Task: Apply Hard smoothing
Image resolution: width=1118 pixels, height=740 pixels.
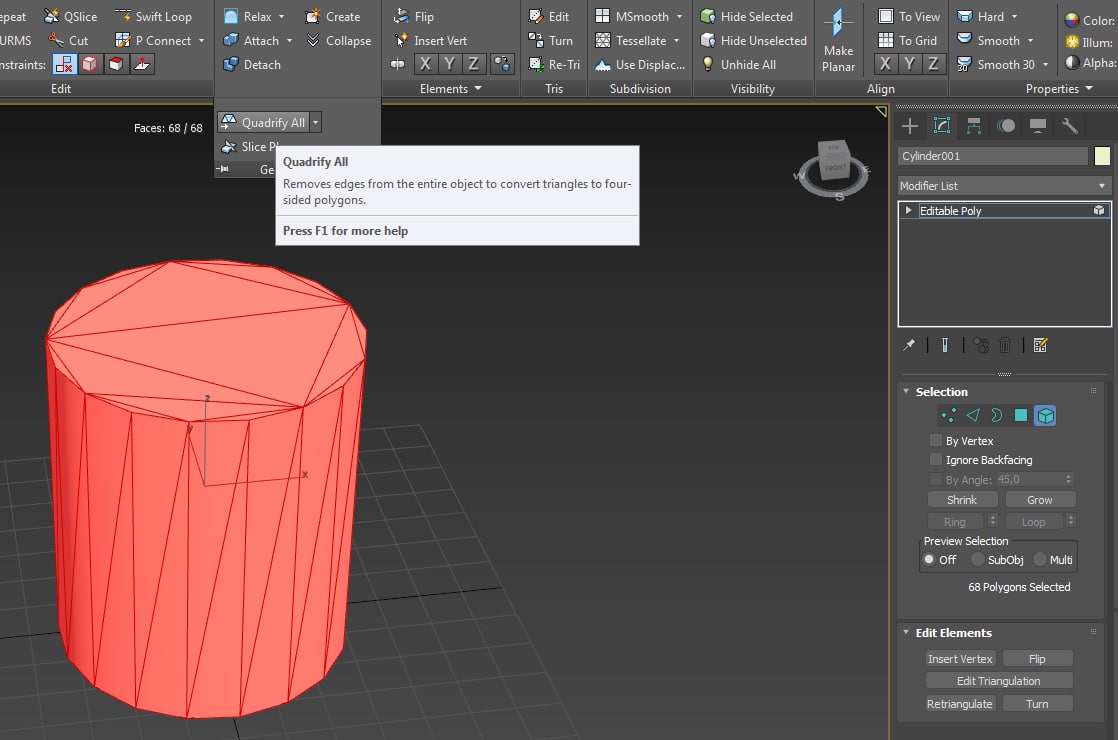Action: pyautogui.click(x=980, y=16)
